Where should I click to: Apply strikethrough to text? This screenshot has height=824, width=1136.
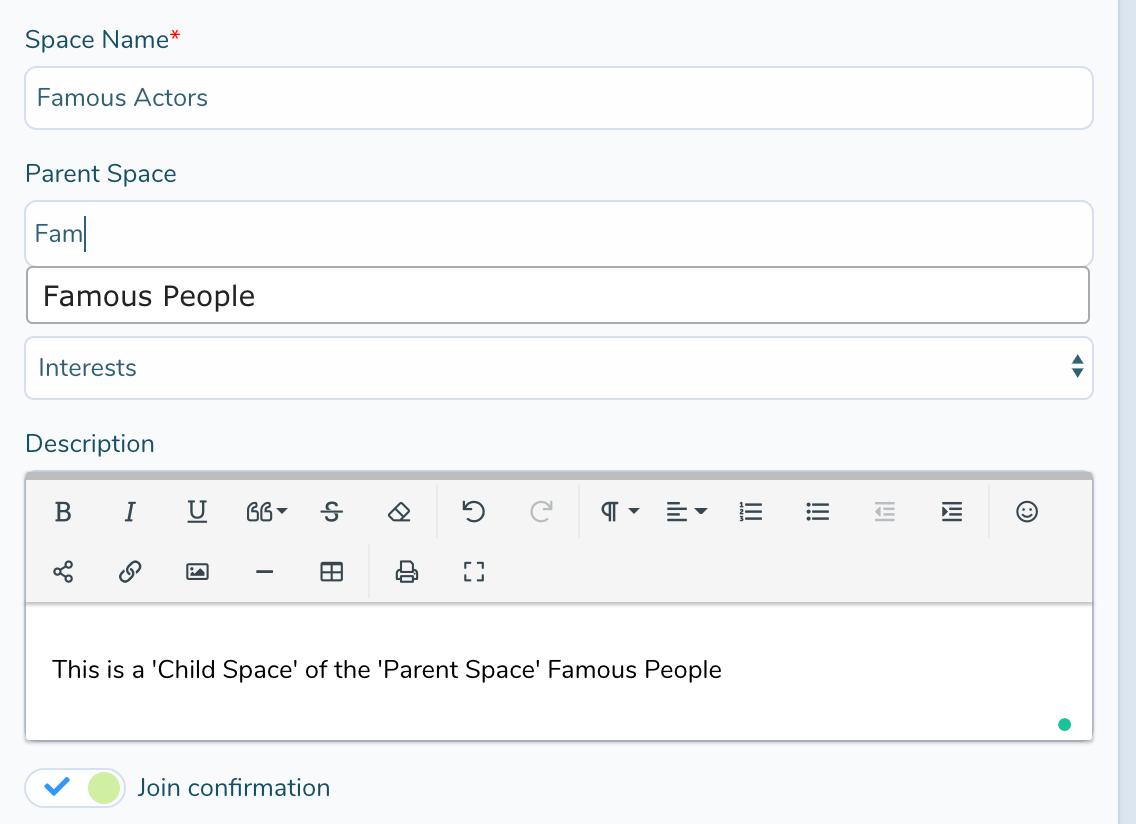click(x=332, y=512)
